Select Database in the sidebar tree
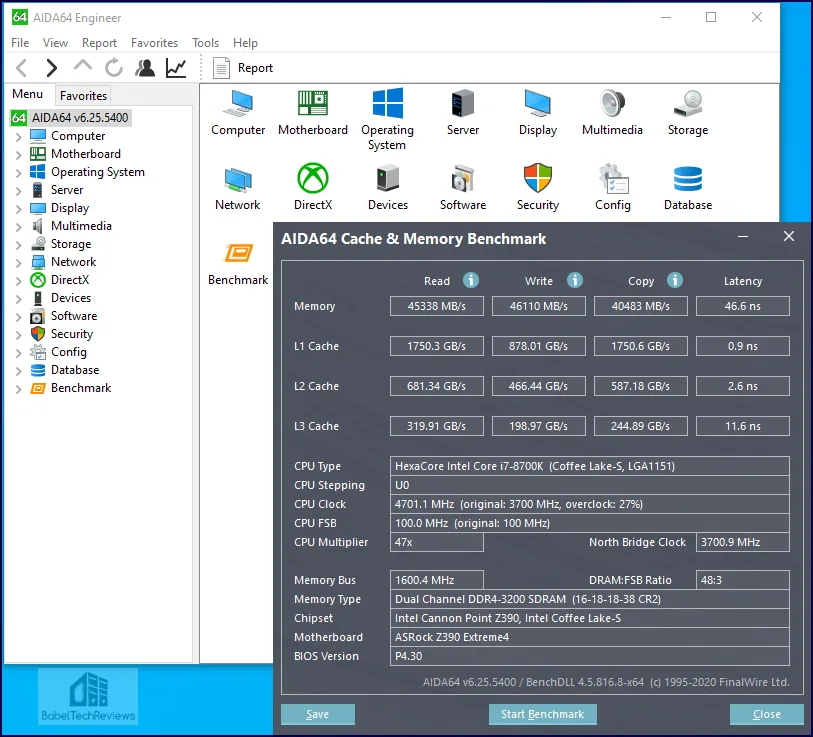 coord(65,370)
